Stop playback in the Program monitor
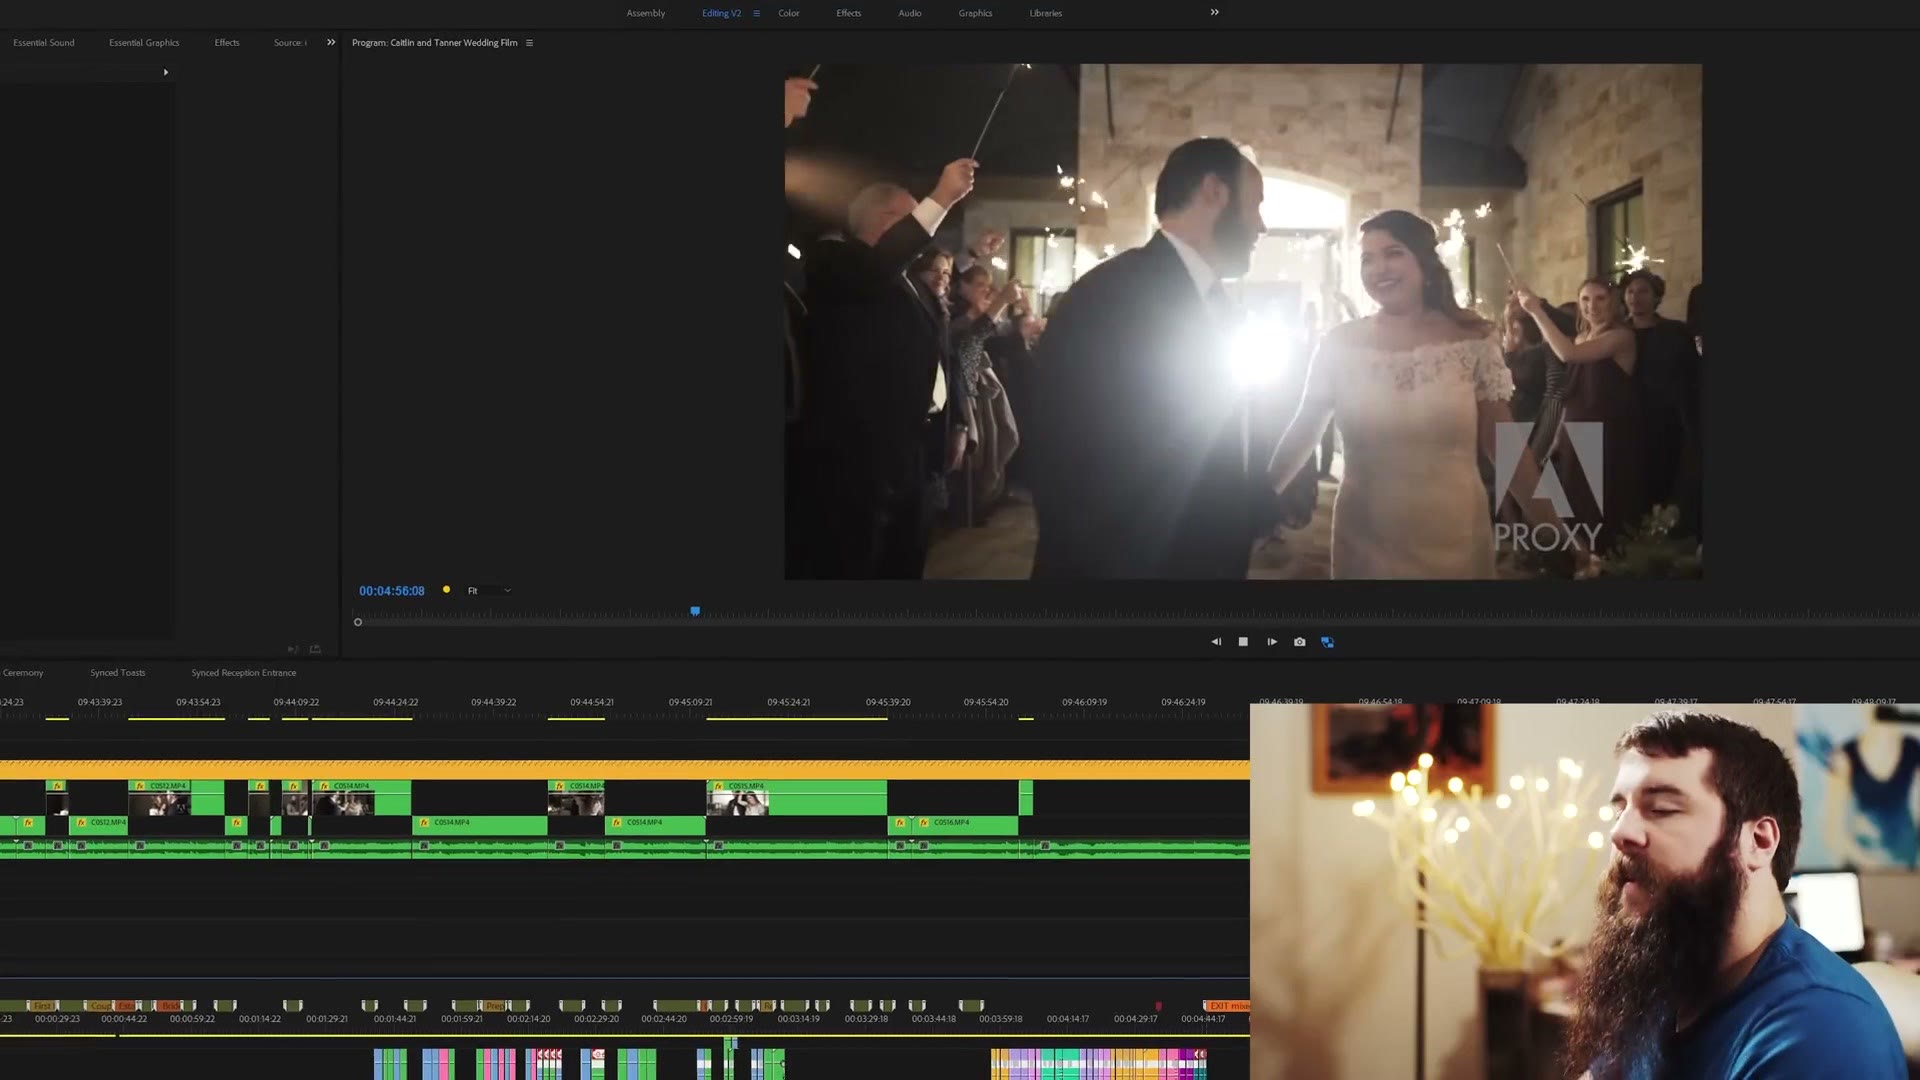 tap(1243, 642)
